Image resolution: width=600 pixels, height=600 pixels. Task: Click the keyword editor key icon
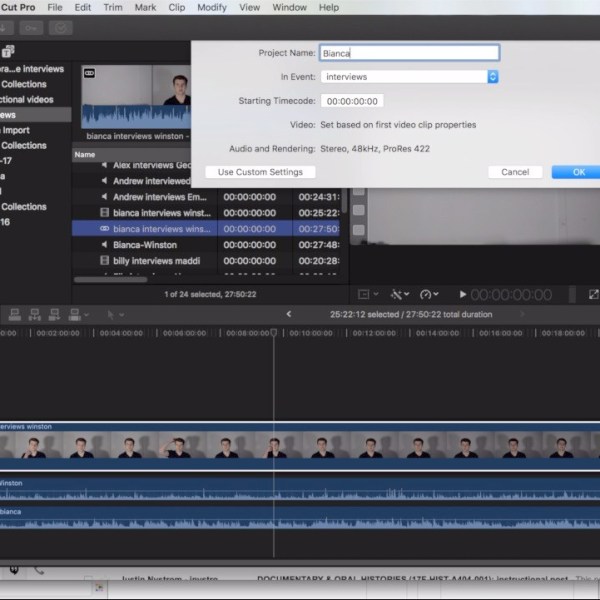click(x=33, y=28)
